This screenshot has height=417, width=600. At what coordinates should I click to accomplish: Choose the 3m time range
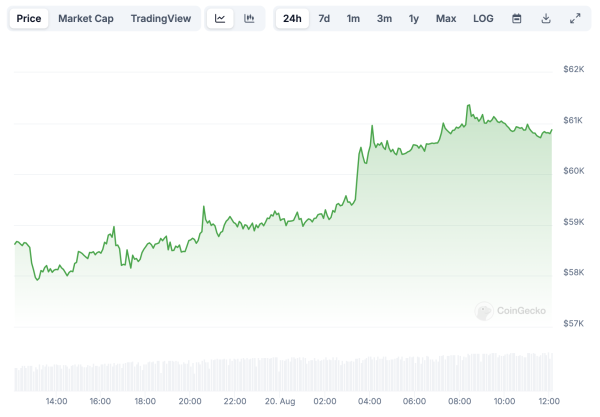384,18
